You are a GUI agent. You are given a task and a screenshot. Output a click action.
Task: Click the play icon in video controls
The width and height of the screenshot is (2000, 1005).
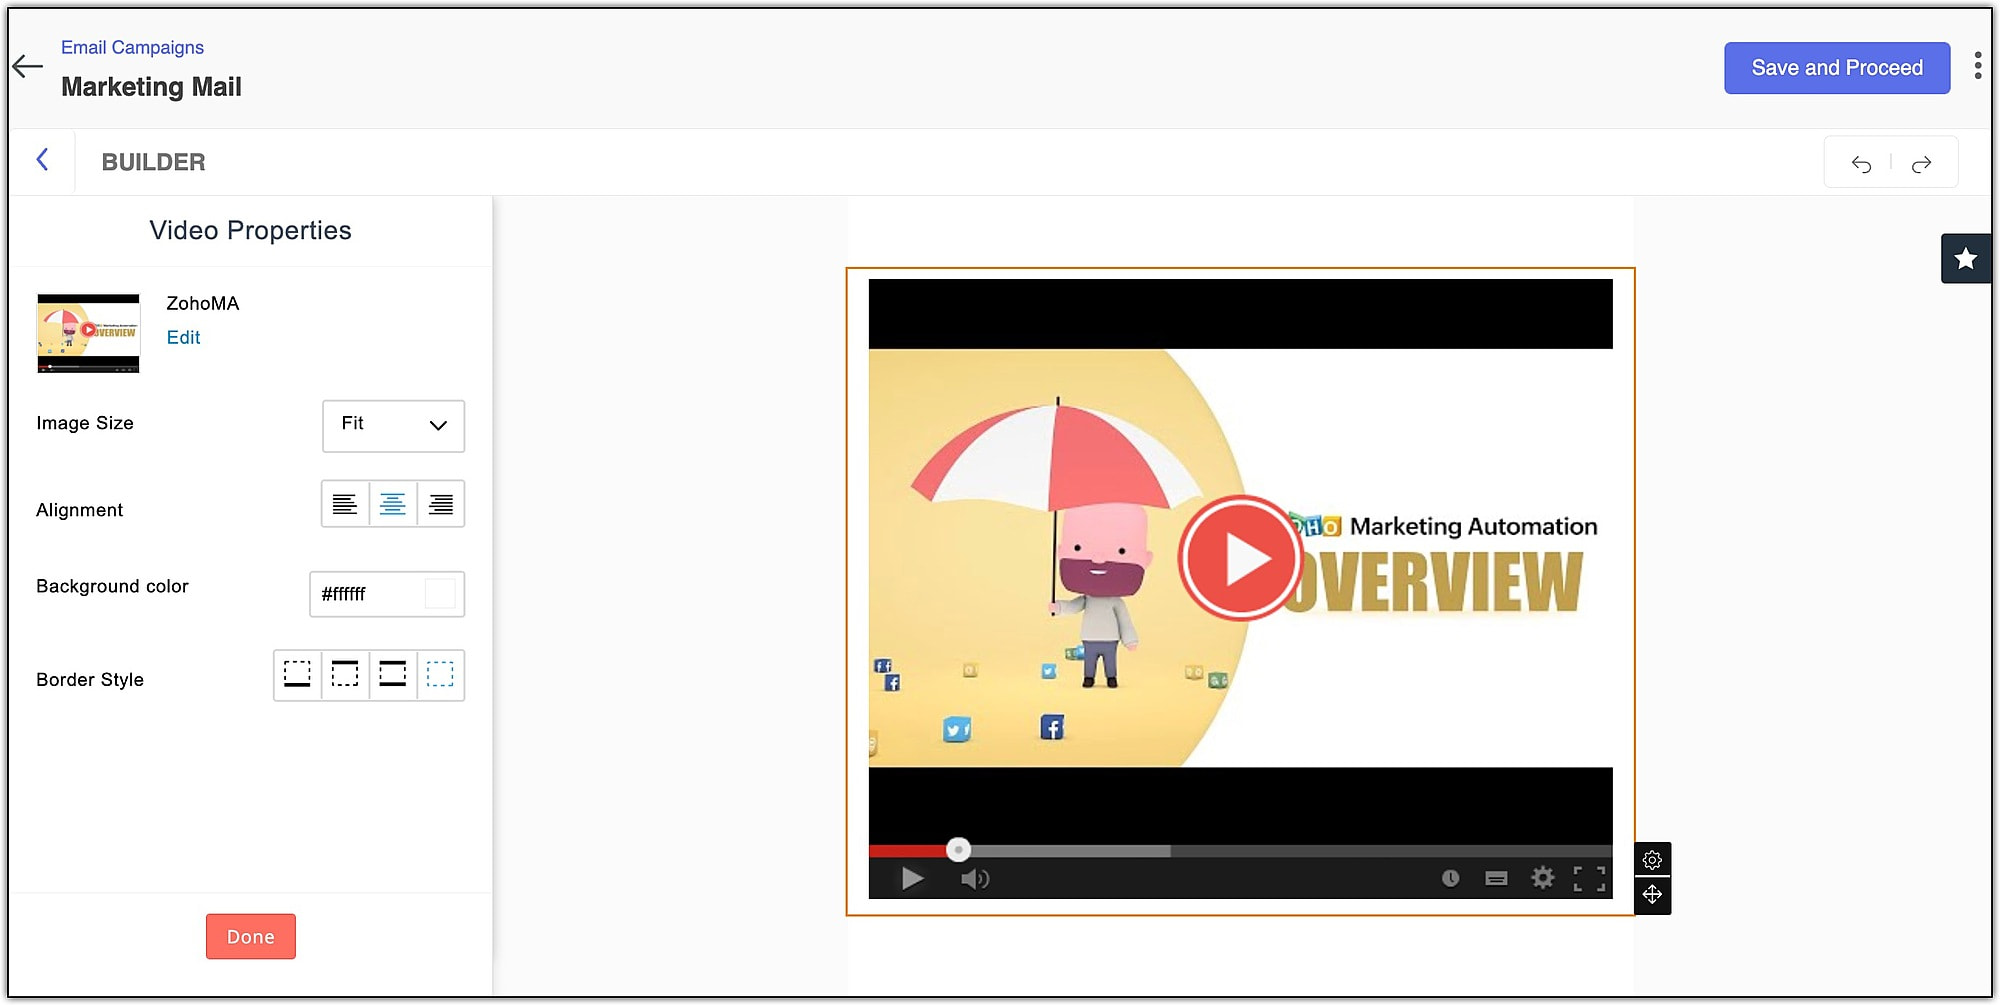tap(912, 879)
